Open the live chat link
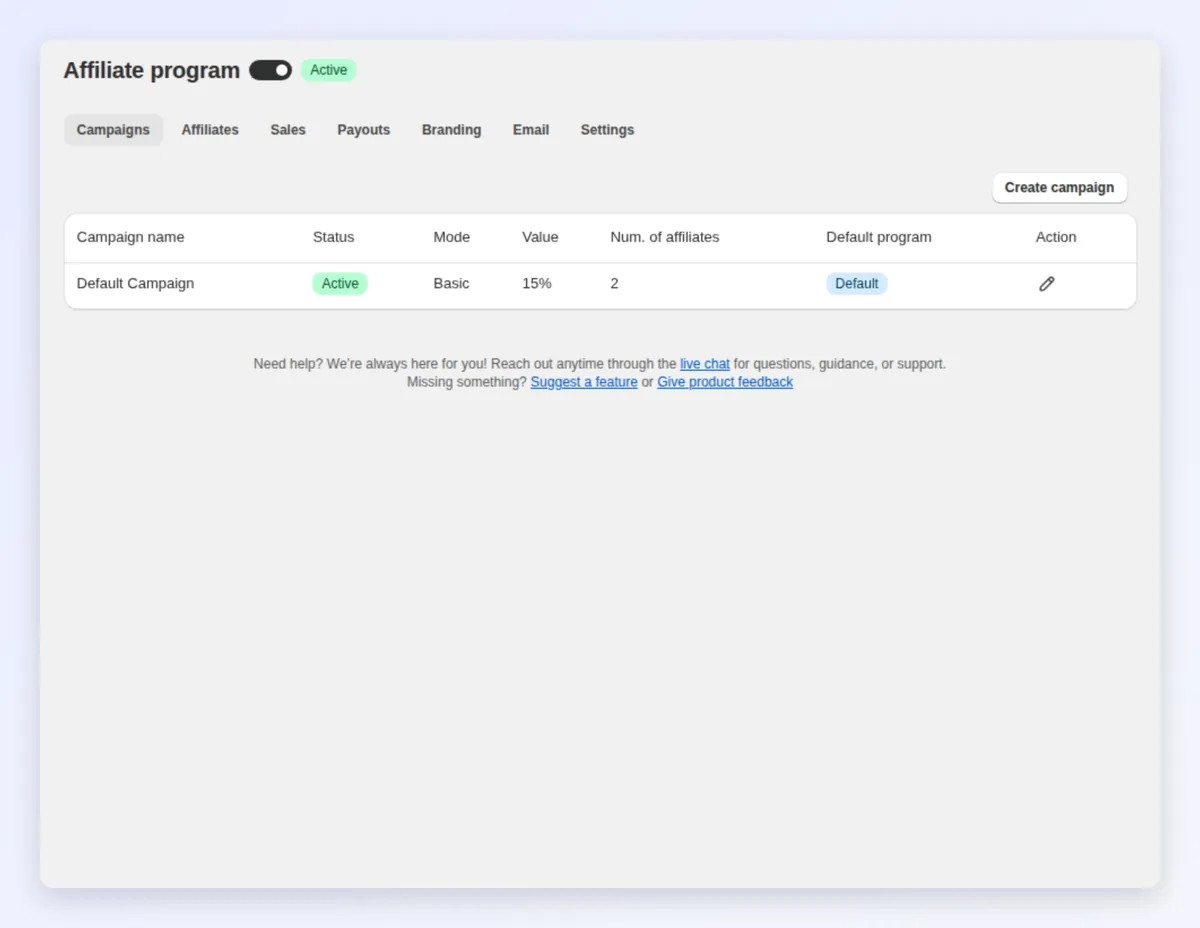This screenshot has width=1200, height=928. pyautogui.click(x=705, y=364)
